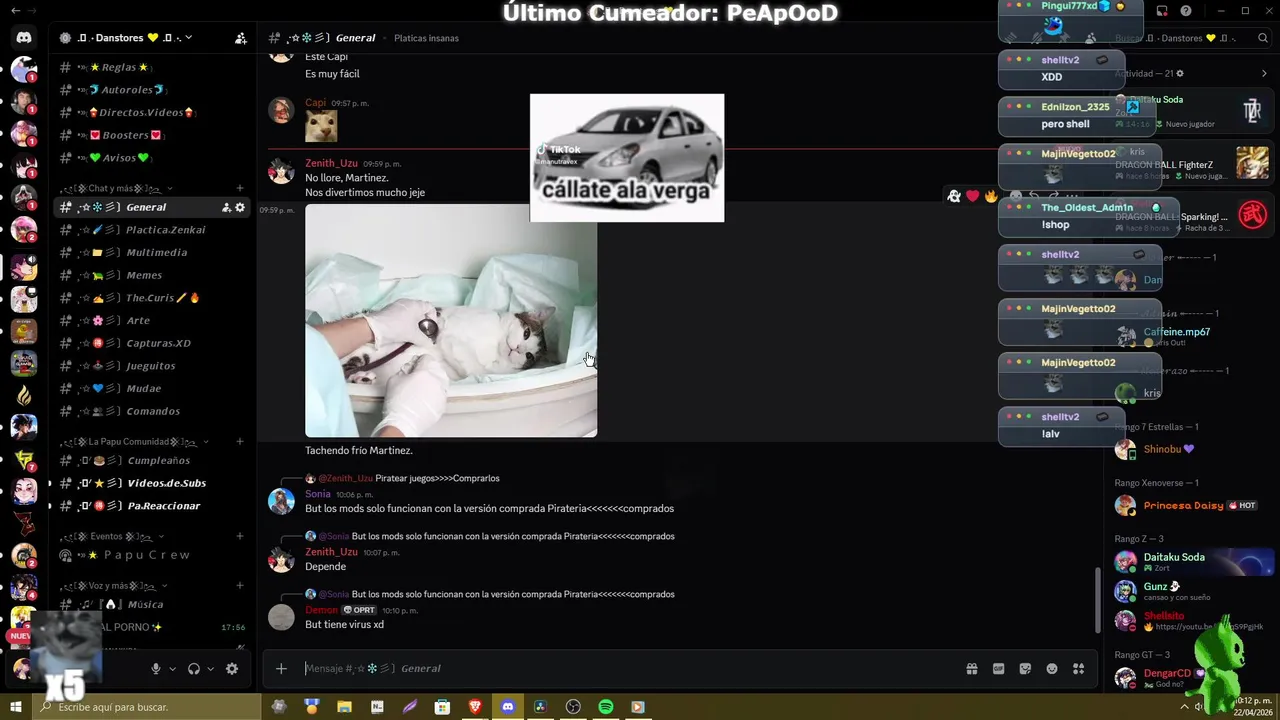Add channel to Voz y más category
The image size is (1280, 720).
pyautogui.click(x=240, y=585)
